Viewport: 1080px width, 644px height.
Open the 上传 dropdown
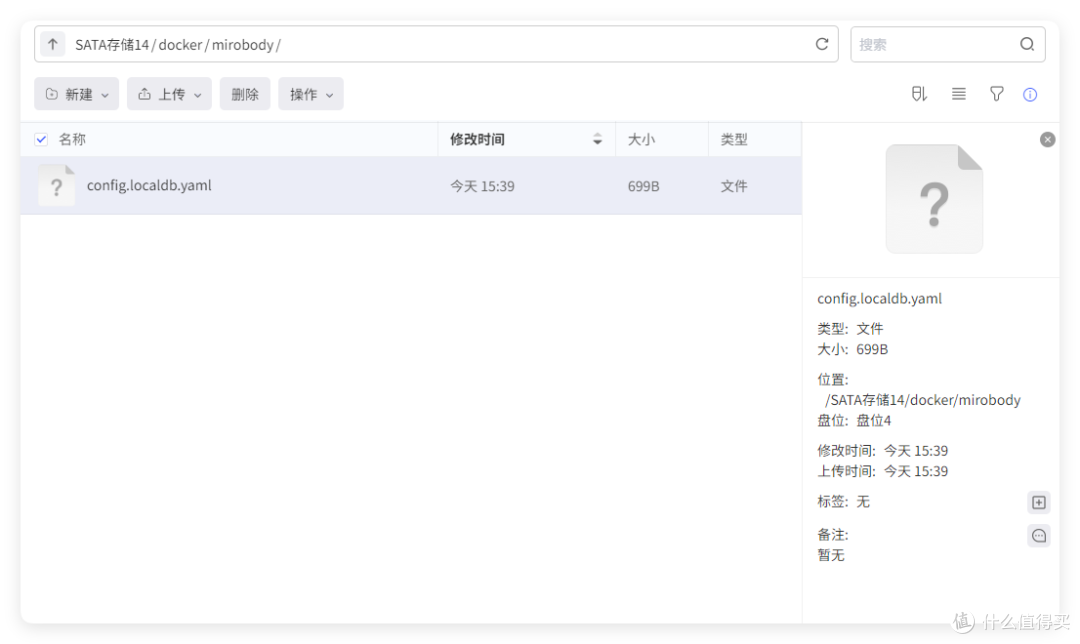[169, 94]
